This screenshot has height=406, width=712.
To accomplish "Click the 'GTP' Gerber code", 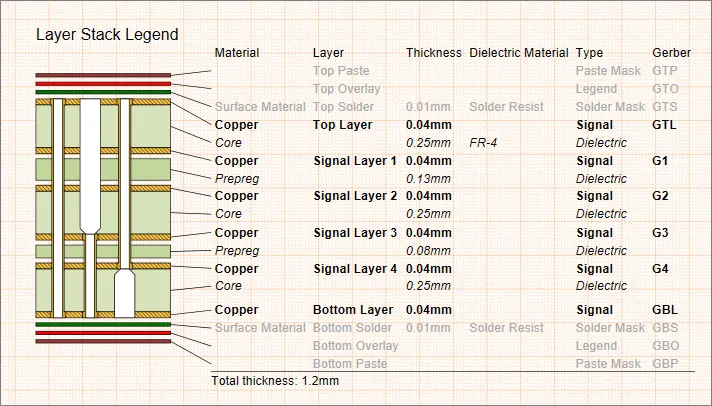I will tap(665, 71).
